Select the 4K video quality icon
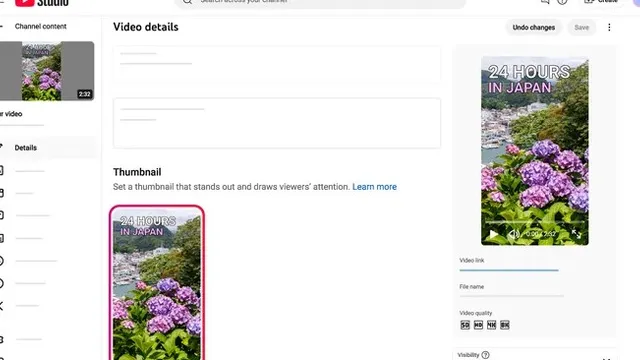Viewport: 640px width, 360px height. 491,325
